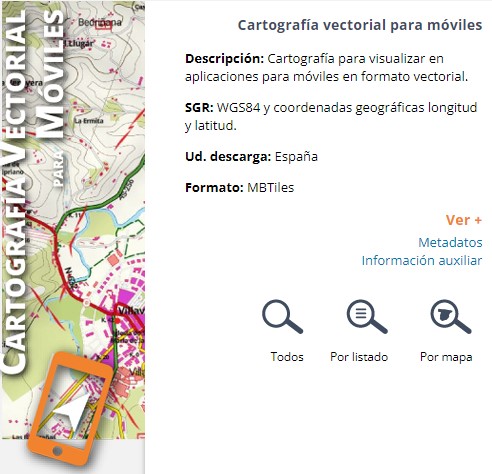Screen dimensions: 492x474
Task: Click the SGR WGS84 coordinates text
Action: click(331, 117)
